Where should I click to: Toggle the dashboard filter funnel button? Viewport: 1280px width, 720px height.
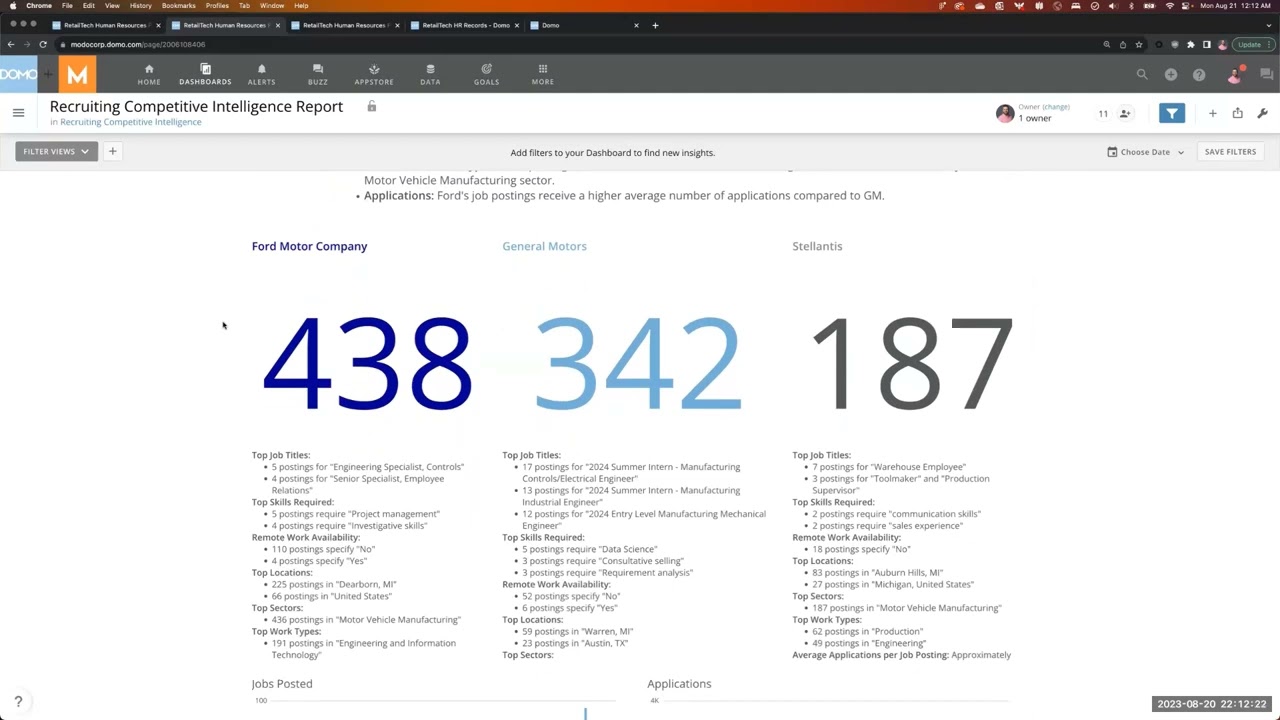point(1172,114)
